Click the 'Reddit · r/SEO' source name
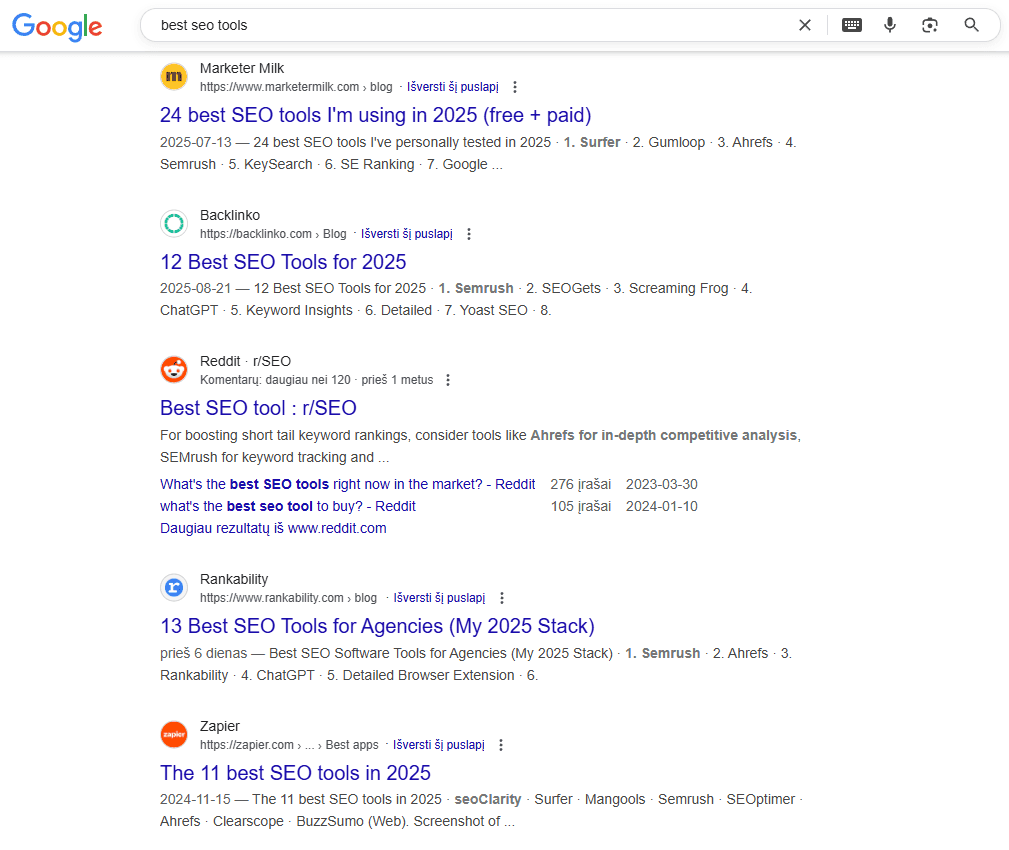The image size is (1009, 850). click(x=245, y=361)
